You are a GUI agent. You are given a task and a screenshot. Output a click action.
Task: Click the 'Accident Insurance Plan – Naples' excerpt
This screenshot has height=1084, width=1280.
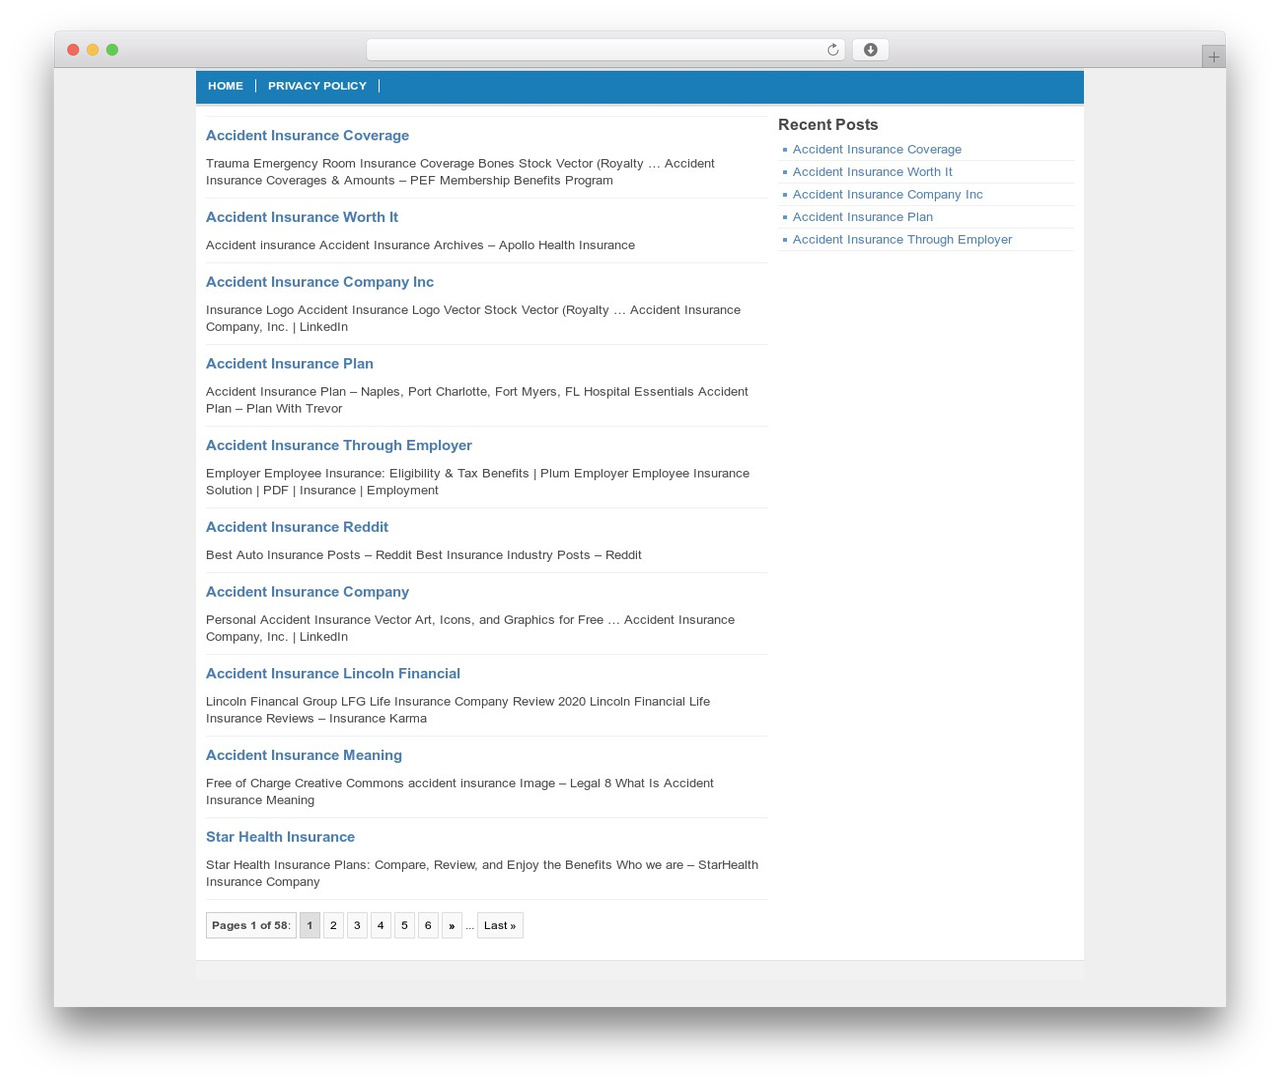[477, 400]
